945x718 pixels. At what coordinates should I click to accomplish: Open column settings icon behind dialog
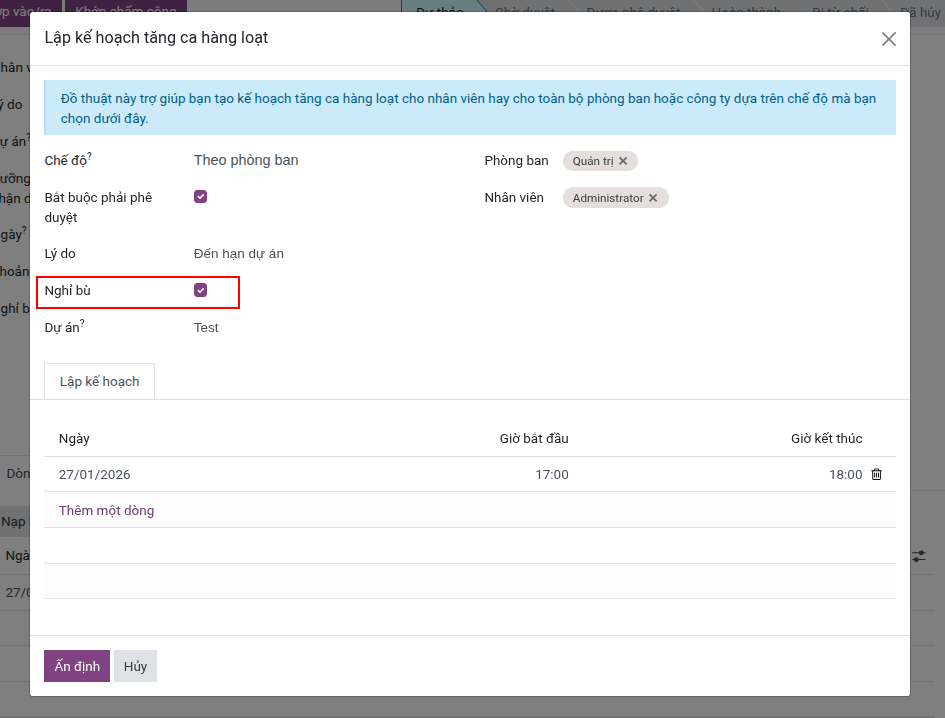pyautogui.click(x=918, y=556)
